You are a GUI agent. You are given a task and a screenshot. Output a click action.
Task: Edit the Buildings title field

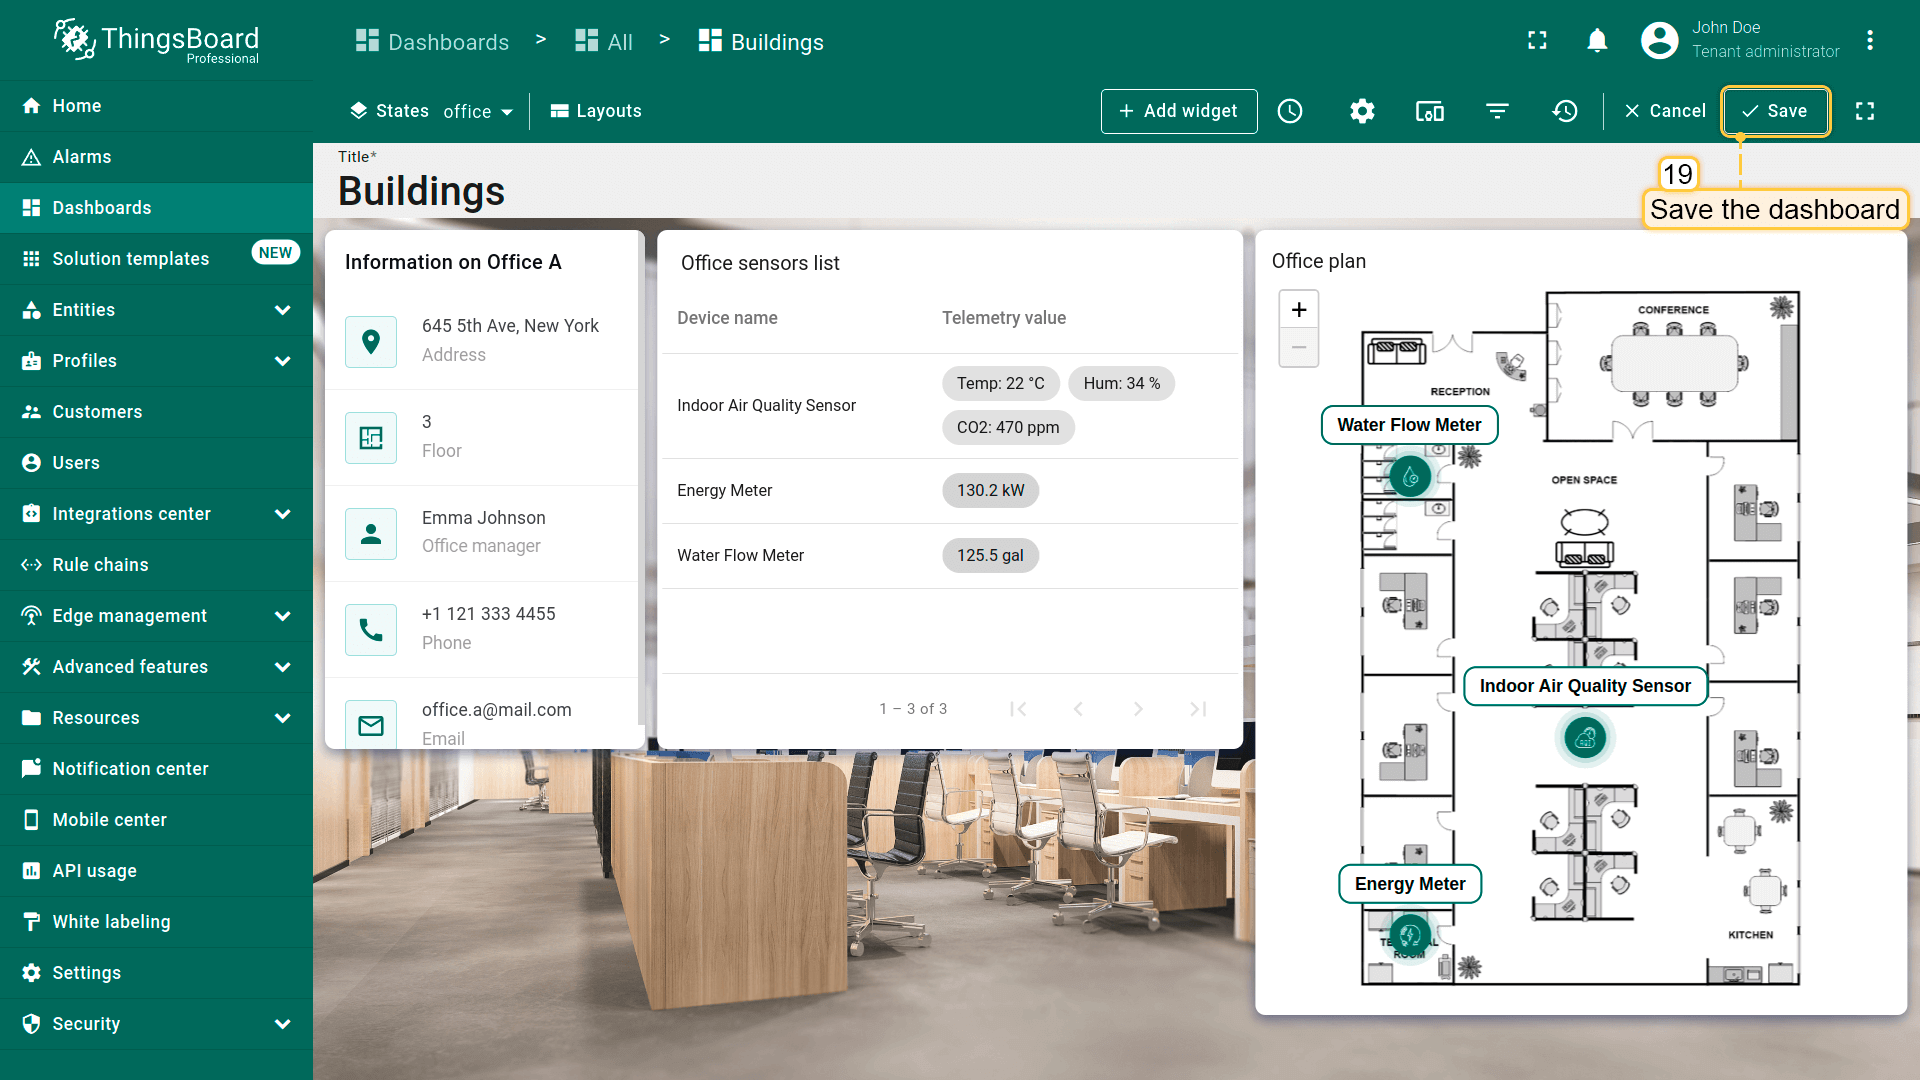click(x=421, y=191)
